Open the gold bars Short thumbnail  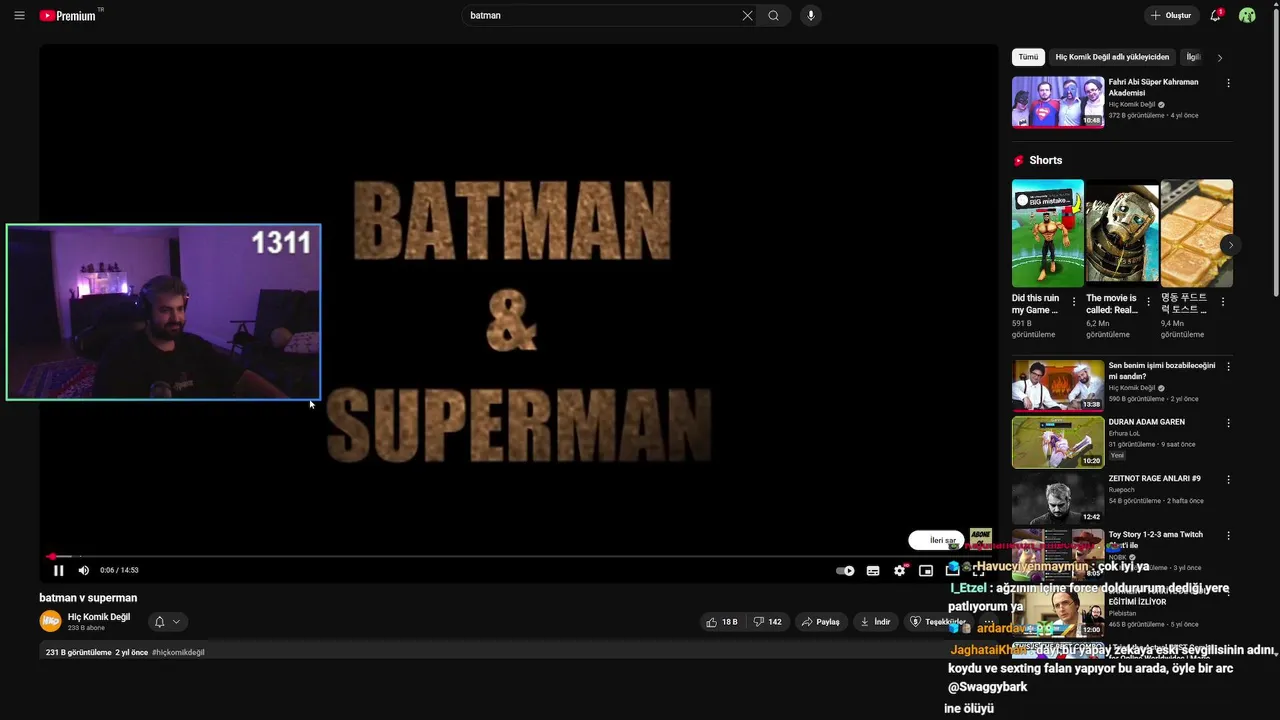pos(1197,233)
